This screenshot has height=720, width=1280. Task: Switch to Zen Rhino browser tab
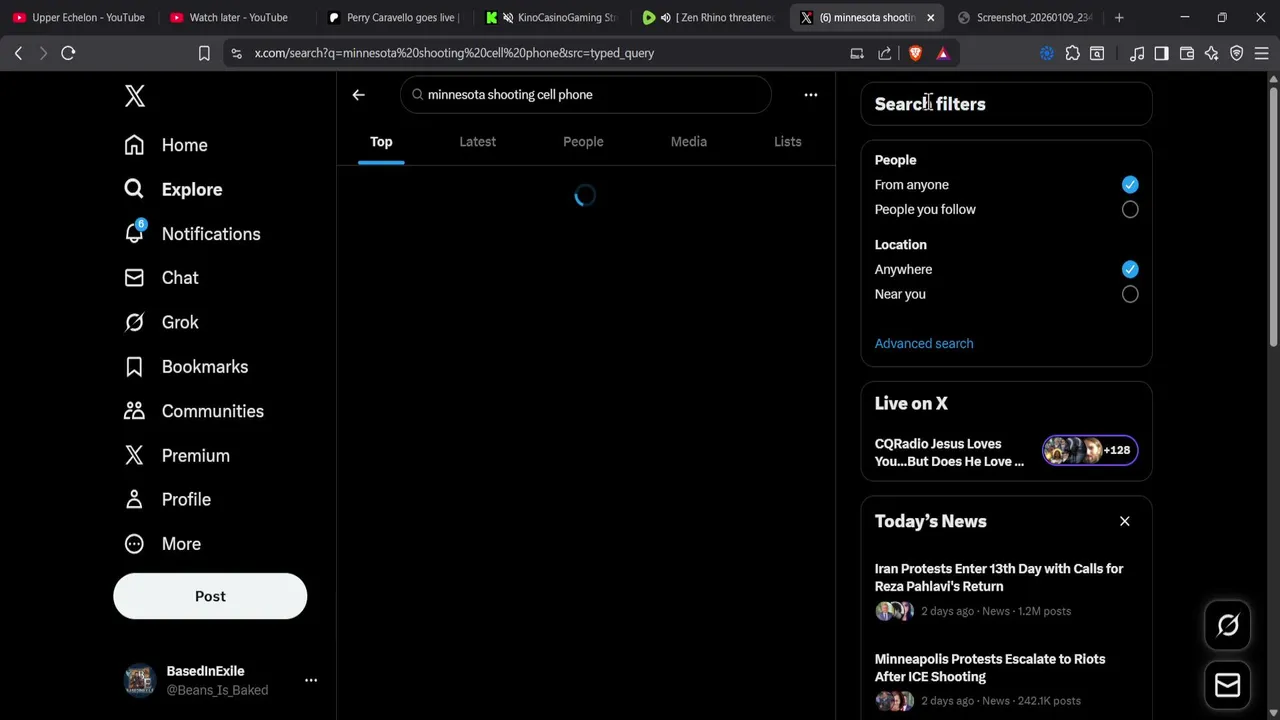coord(711,17)
